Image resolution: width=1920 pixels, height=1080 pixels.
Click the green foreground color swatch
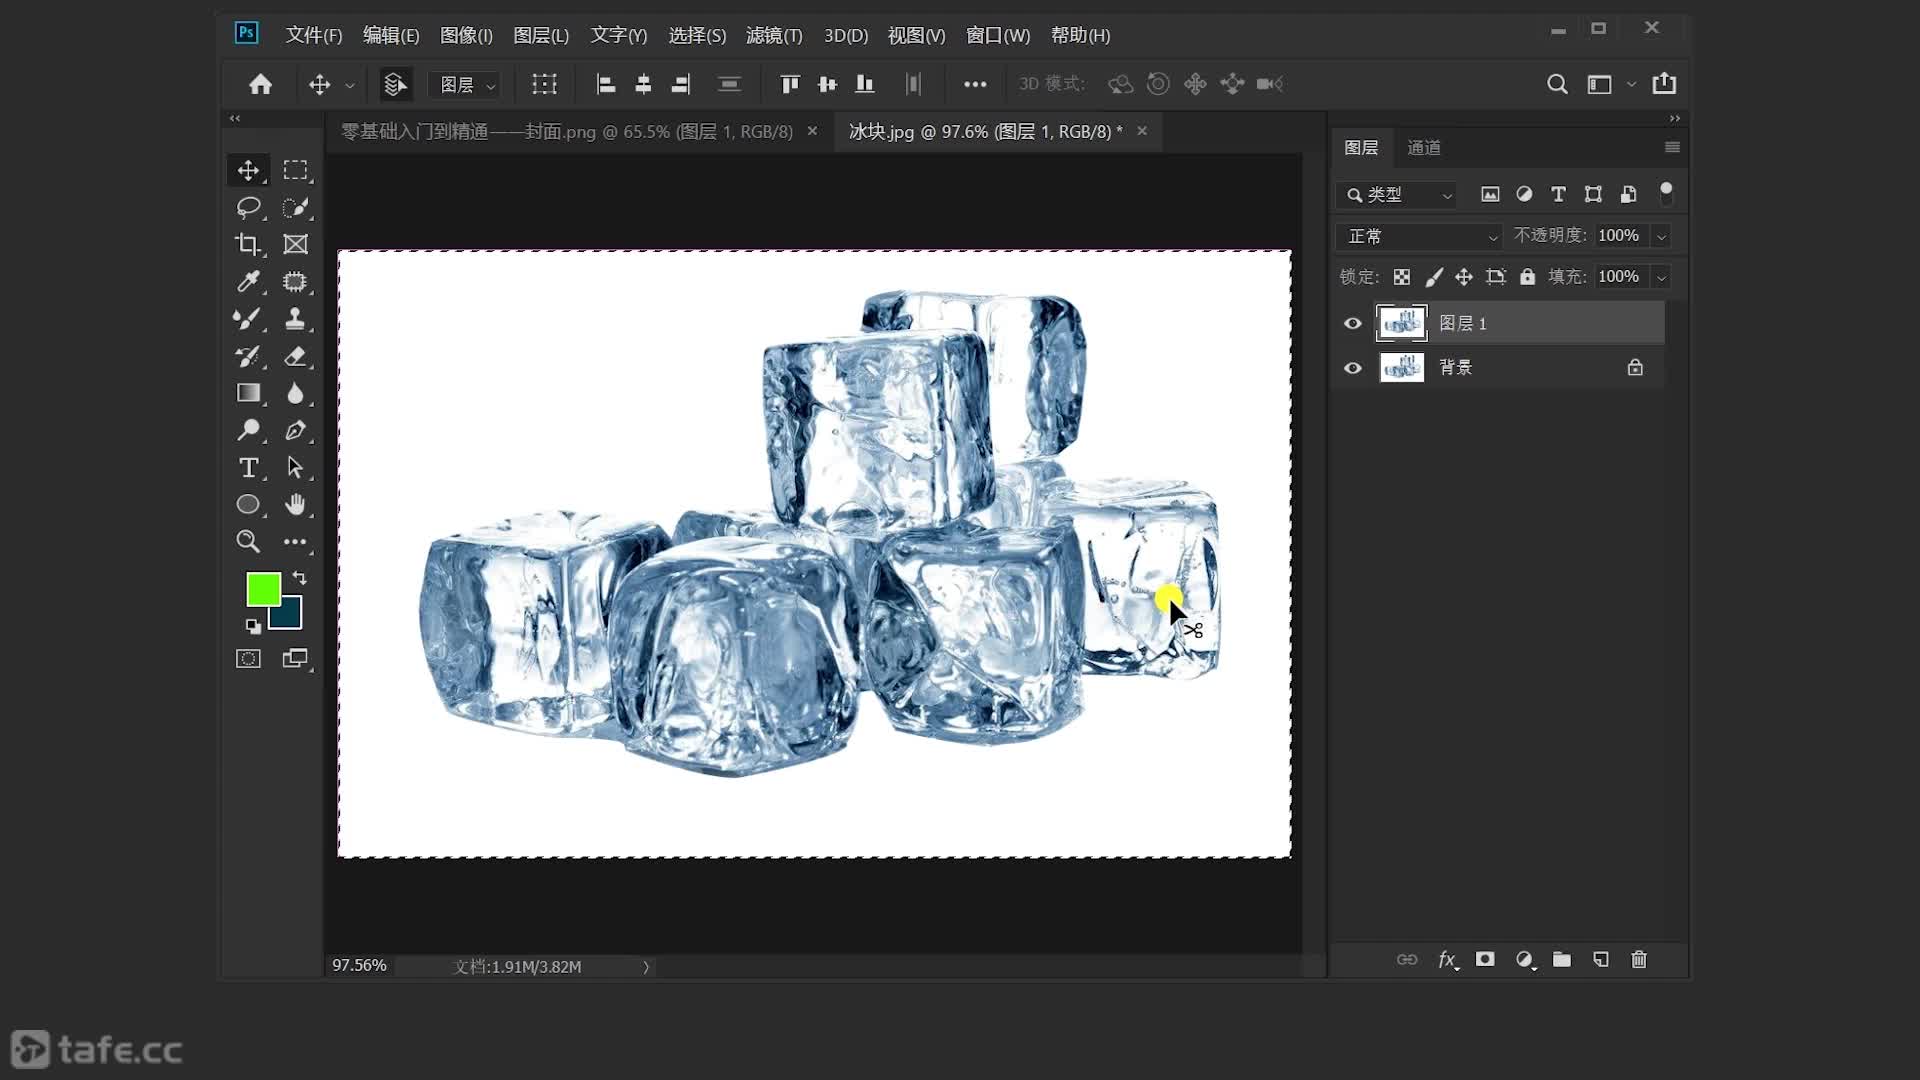[263, 589]
